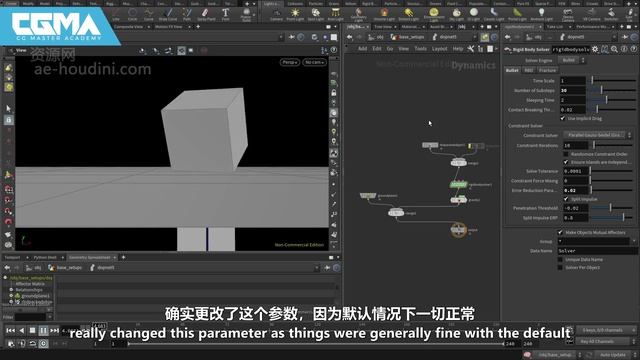Viewport: 640px width, 360px height.
Task: Open the Solver Engine Bullet dropdown
Action: [x=572, y=60]
